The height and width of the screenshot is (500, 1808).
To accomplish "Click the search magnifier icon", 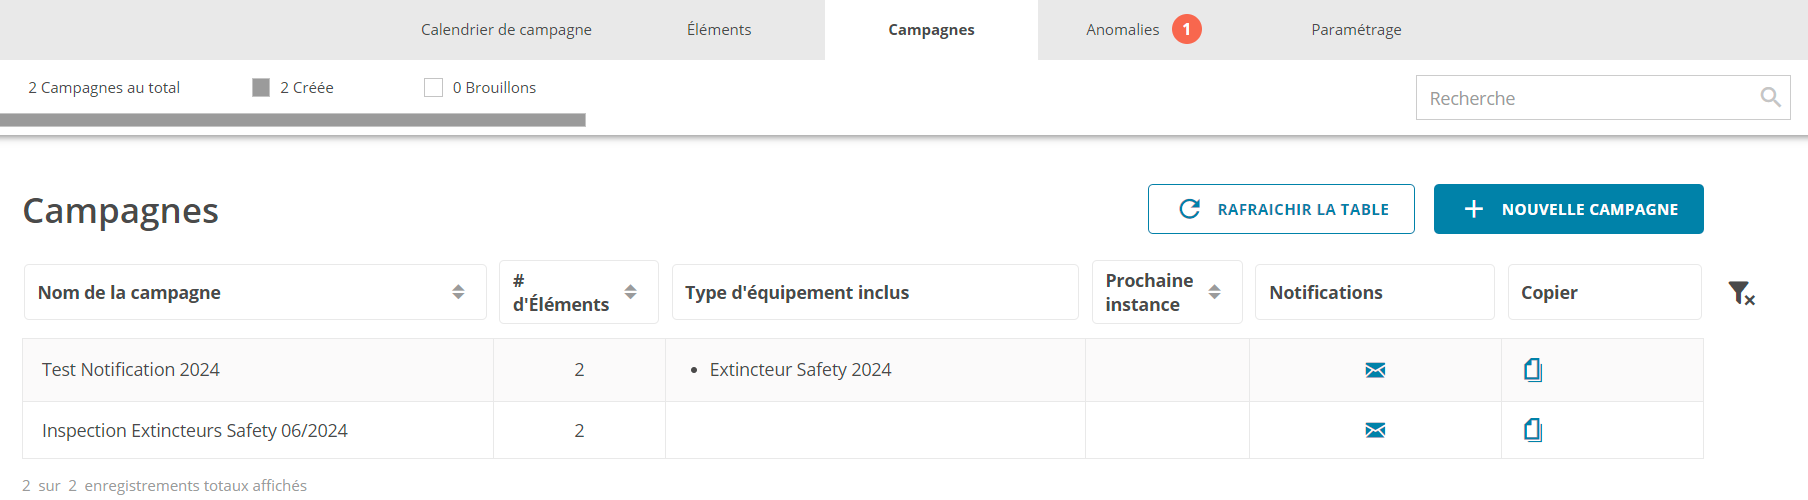I will point(1770,97).
